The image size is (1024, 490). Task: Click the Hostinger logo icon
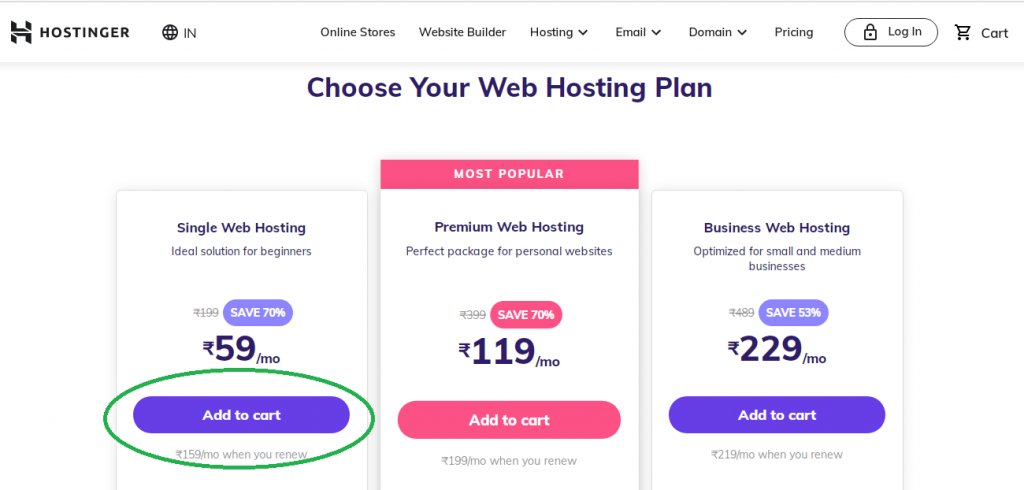[21, 32]
